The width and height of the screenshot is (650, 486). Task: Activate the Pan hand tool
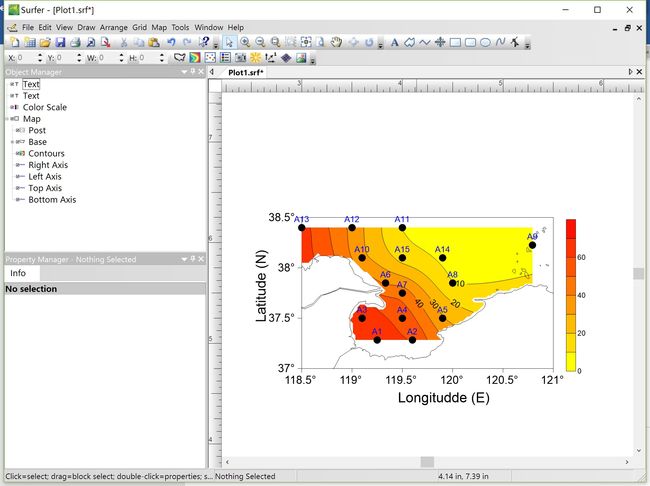[336, 42]
